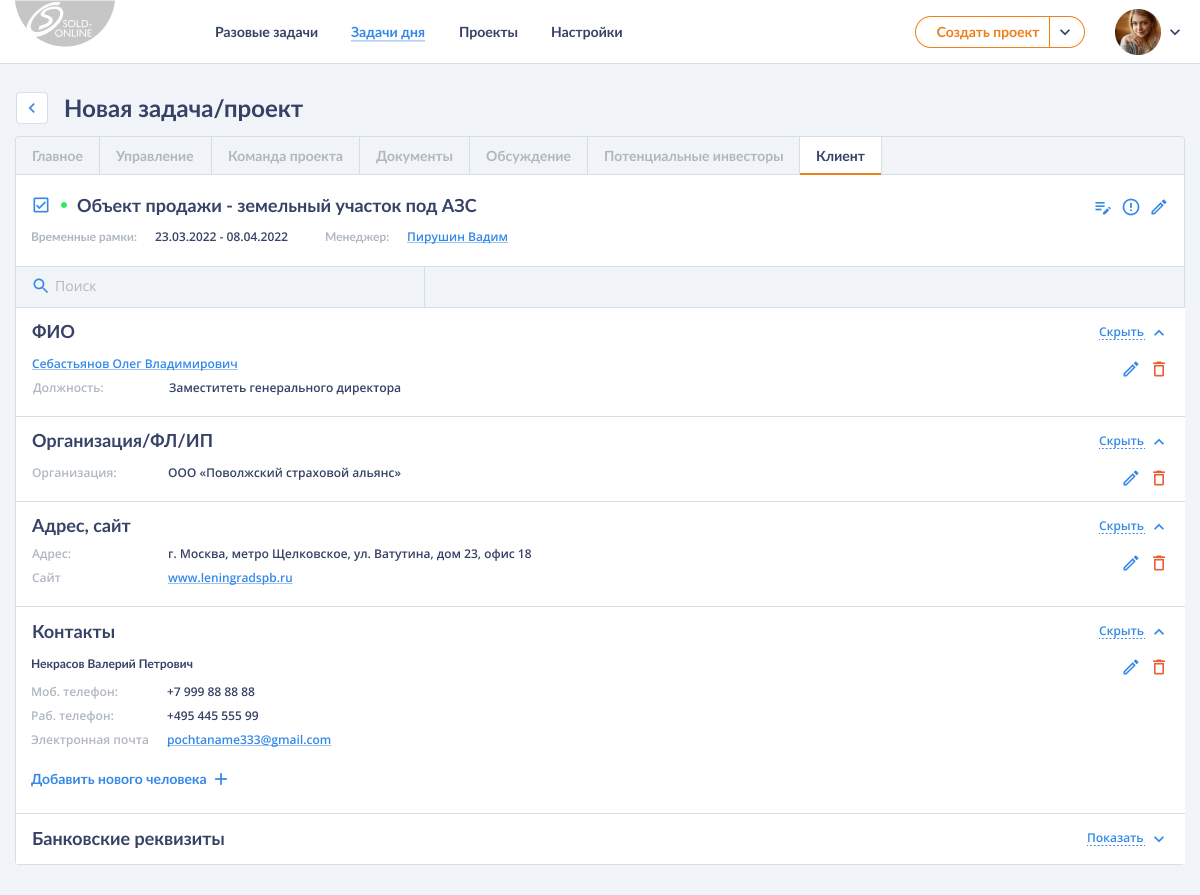
Task: Open the user avatar menu chevron
Action: (1175, 32)
